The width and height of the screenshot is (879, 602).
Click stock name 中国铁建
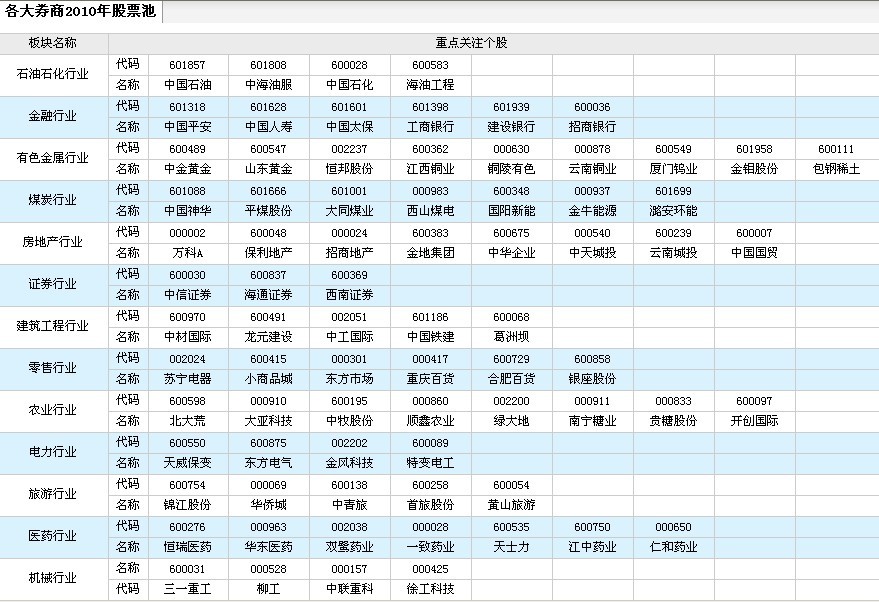[x=431, y=337]
